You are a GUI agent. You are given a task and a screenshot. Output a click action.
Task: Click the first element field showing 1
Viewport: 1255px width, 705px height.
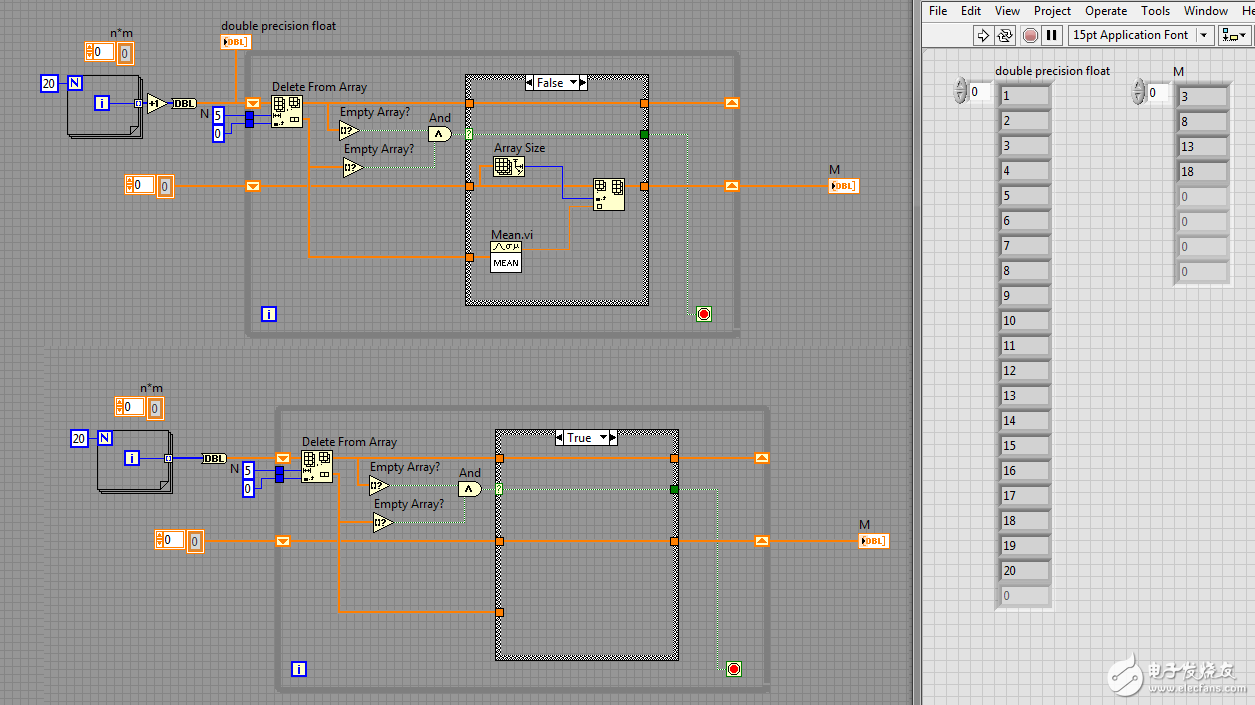coord(1024,96)
